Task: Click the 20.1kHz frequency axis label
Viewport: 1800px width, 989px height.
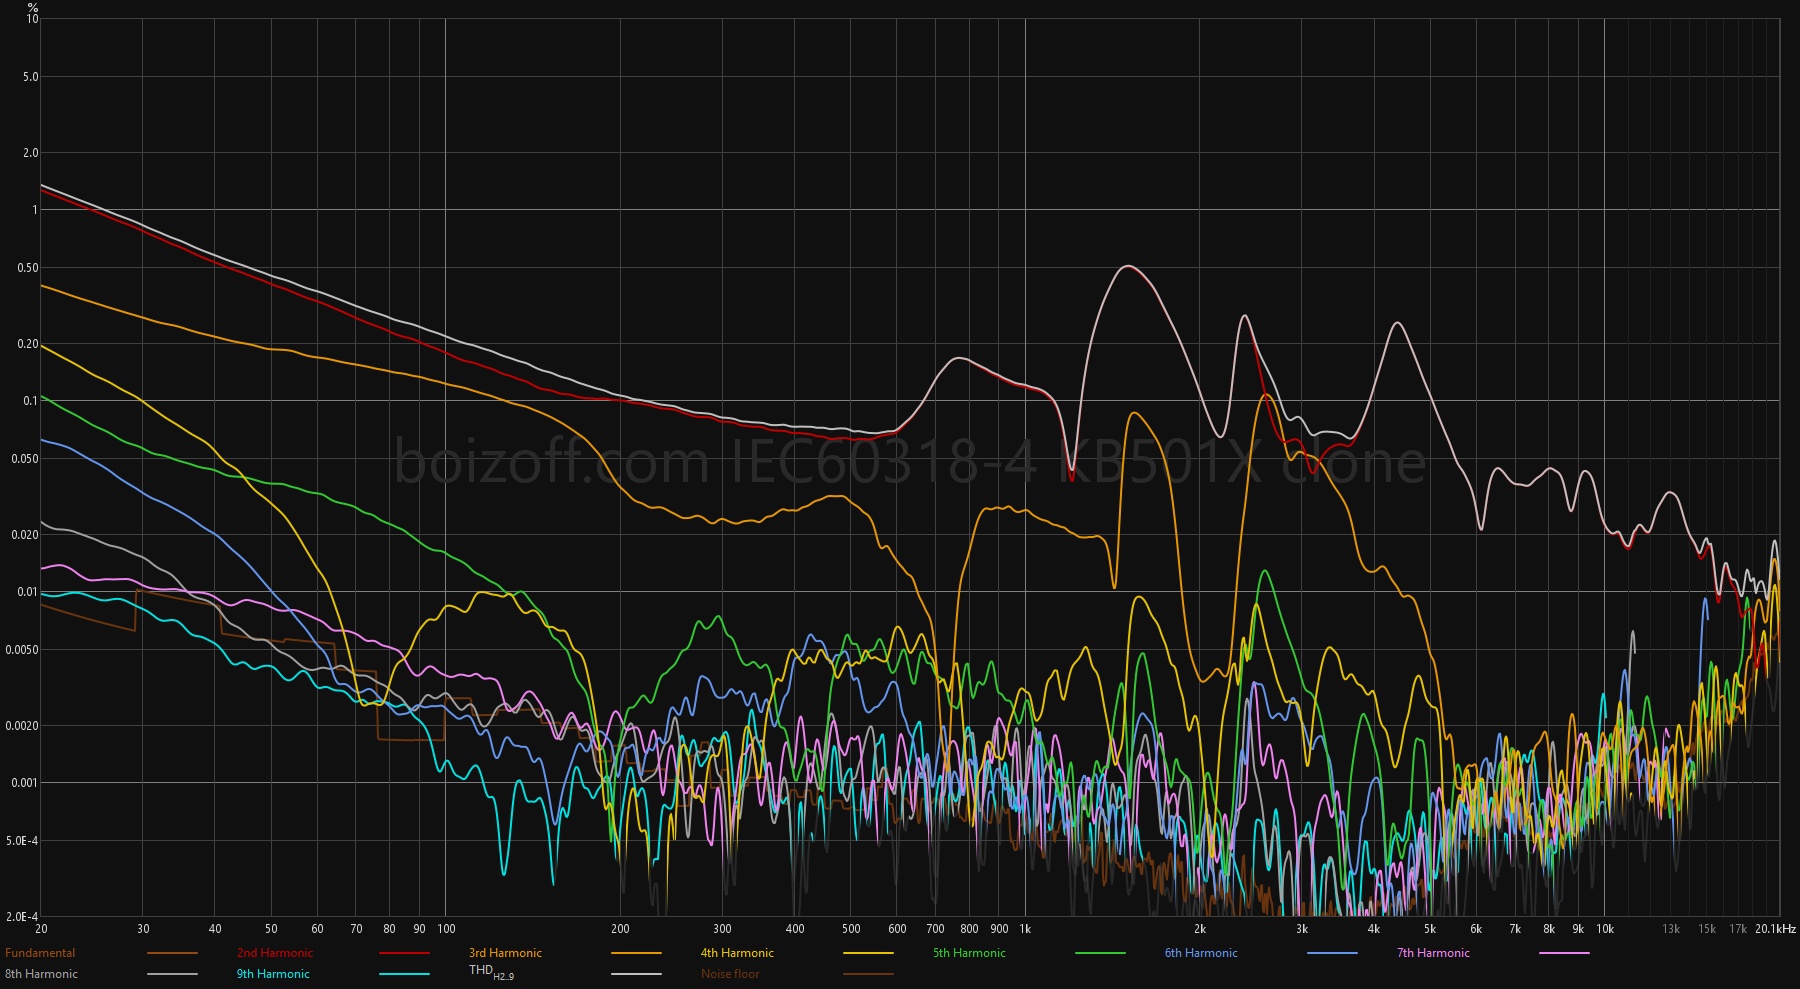Action: click(x=1775, y=929)
